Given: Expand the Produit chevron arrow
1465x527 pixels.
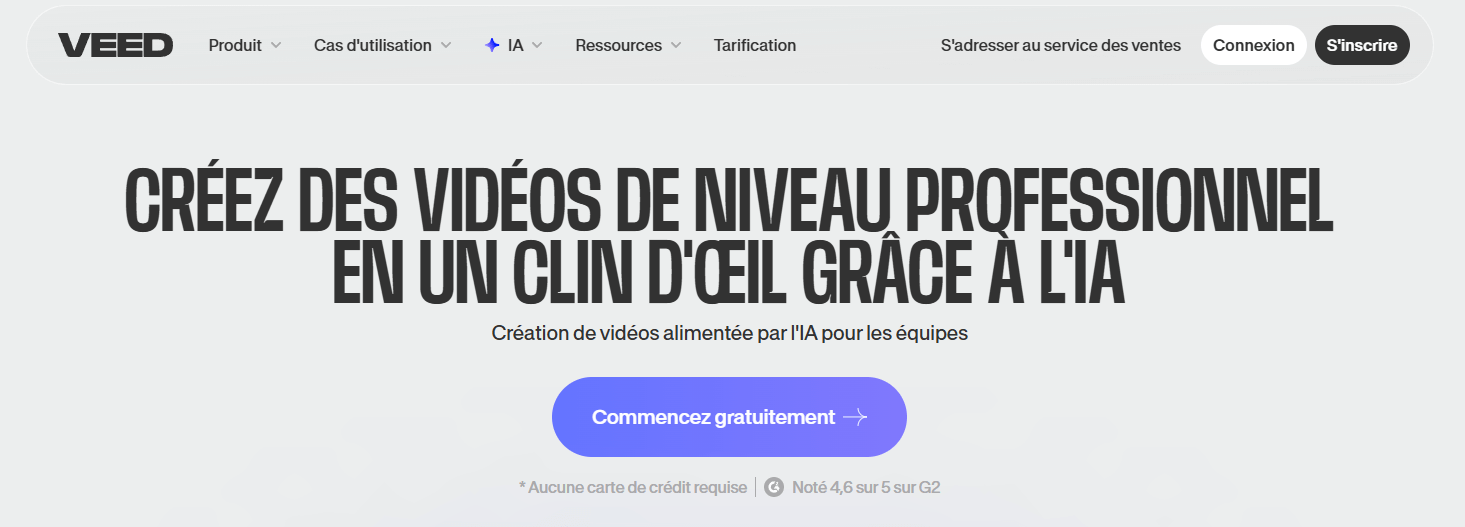Looking at the screenshot, I should (276, 45).
